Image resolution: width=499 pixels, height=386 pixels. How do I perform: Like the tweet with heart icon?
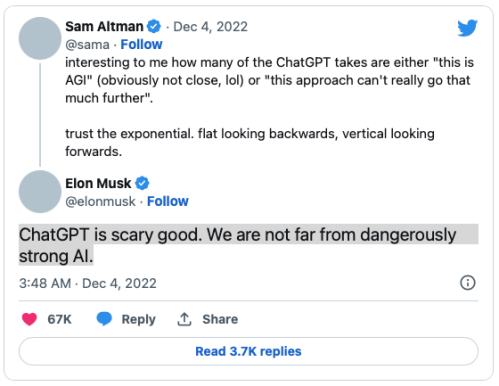29,319
